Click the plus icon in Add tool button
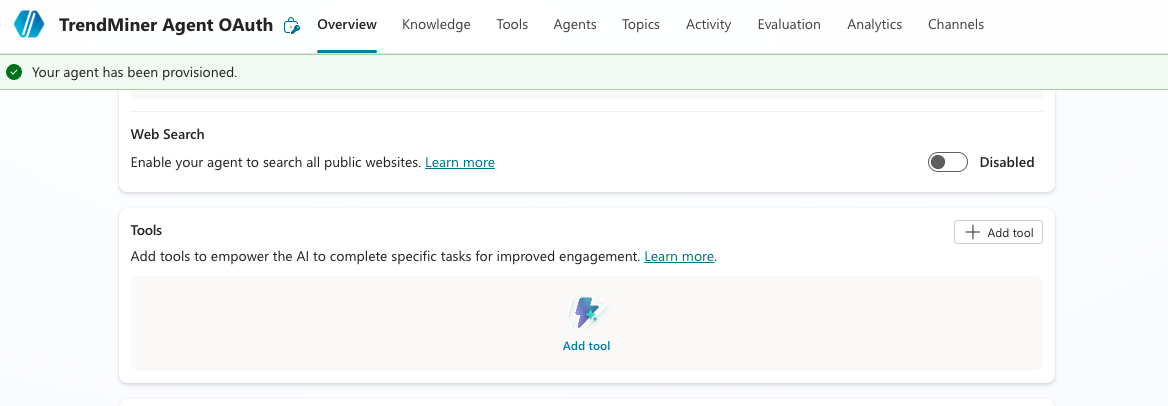This screenshot has height=406, width=1168. point(972,232)
